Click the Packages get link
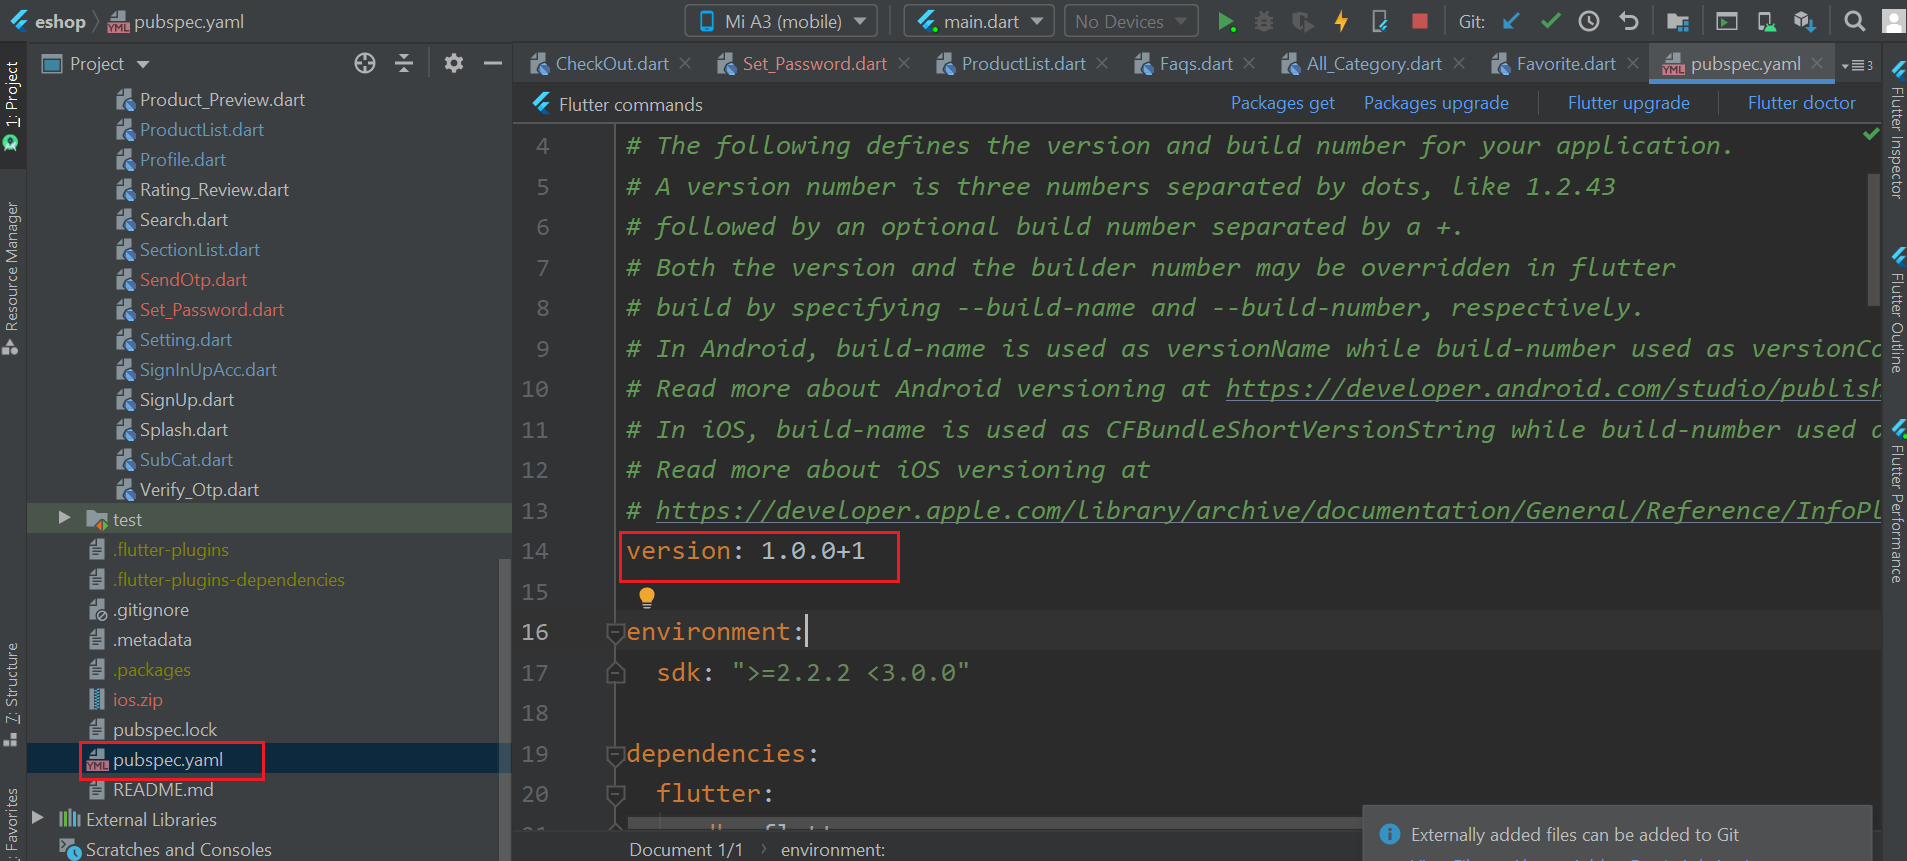 [x=1282, y=103]
